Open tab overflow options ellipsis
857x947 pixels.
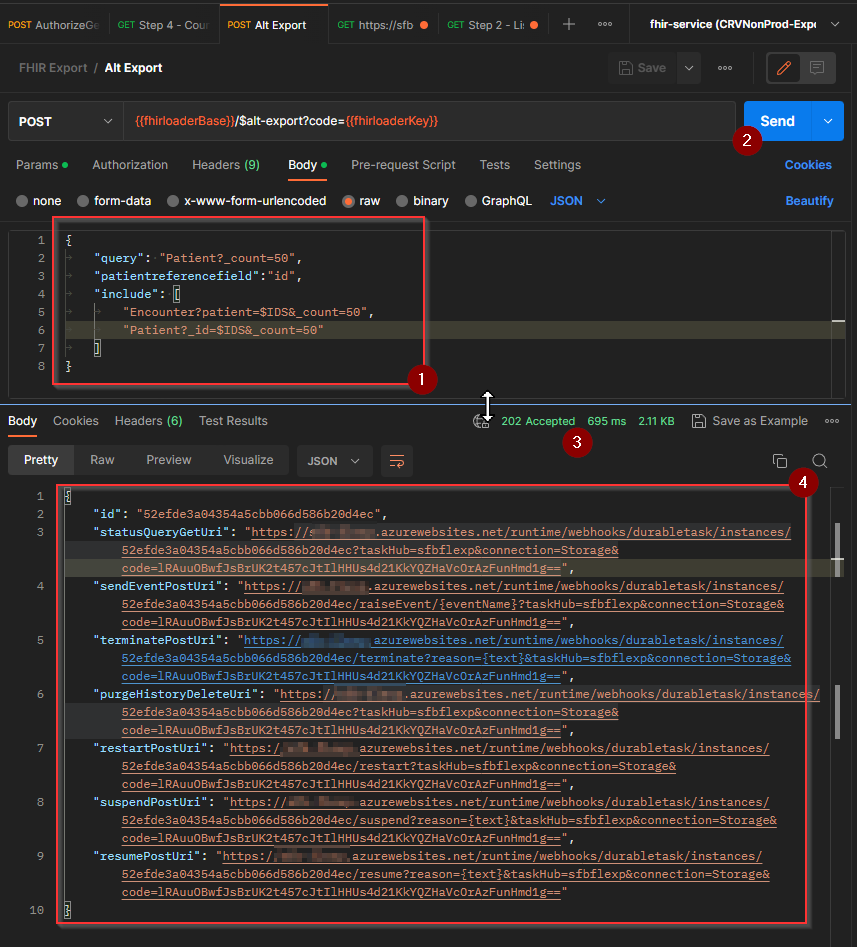click(x=605, y=24)
